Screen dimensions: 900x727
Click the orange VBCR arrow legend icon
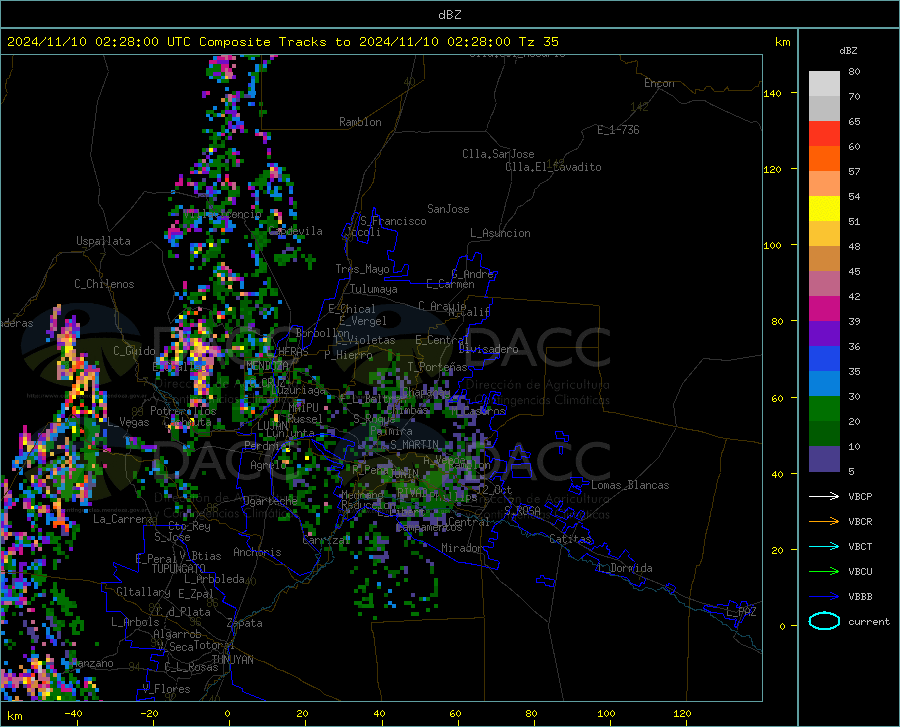tap(824, 522)
